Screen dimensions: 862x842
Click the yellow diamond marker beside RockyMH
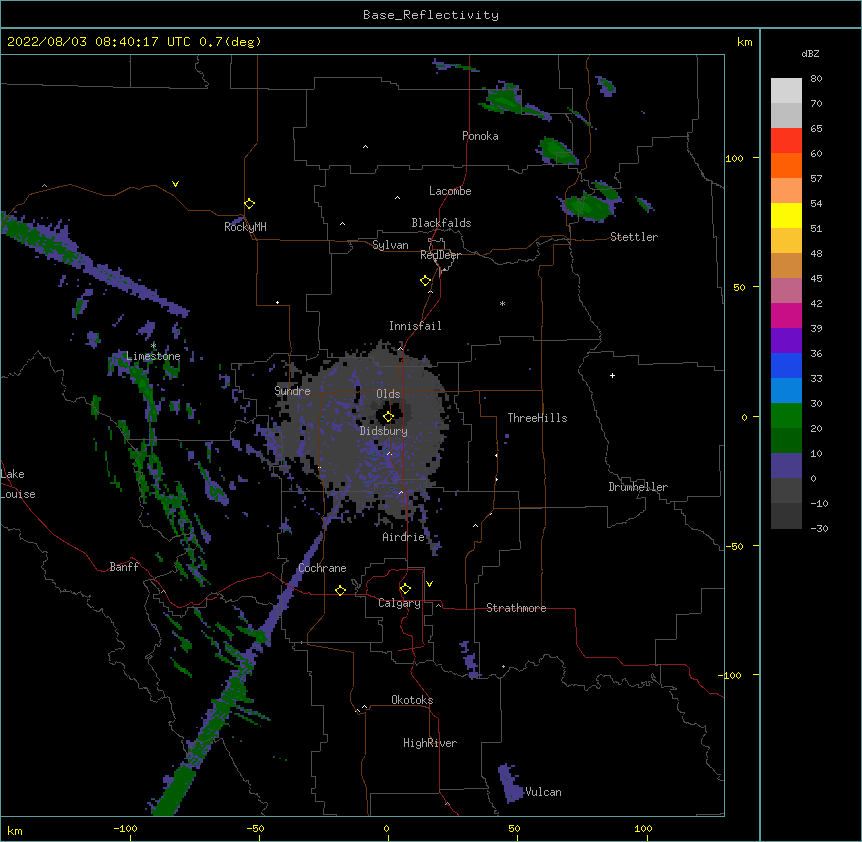coord(249,203)
